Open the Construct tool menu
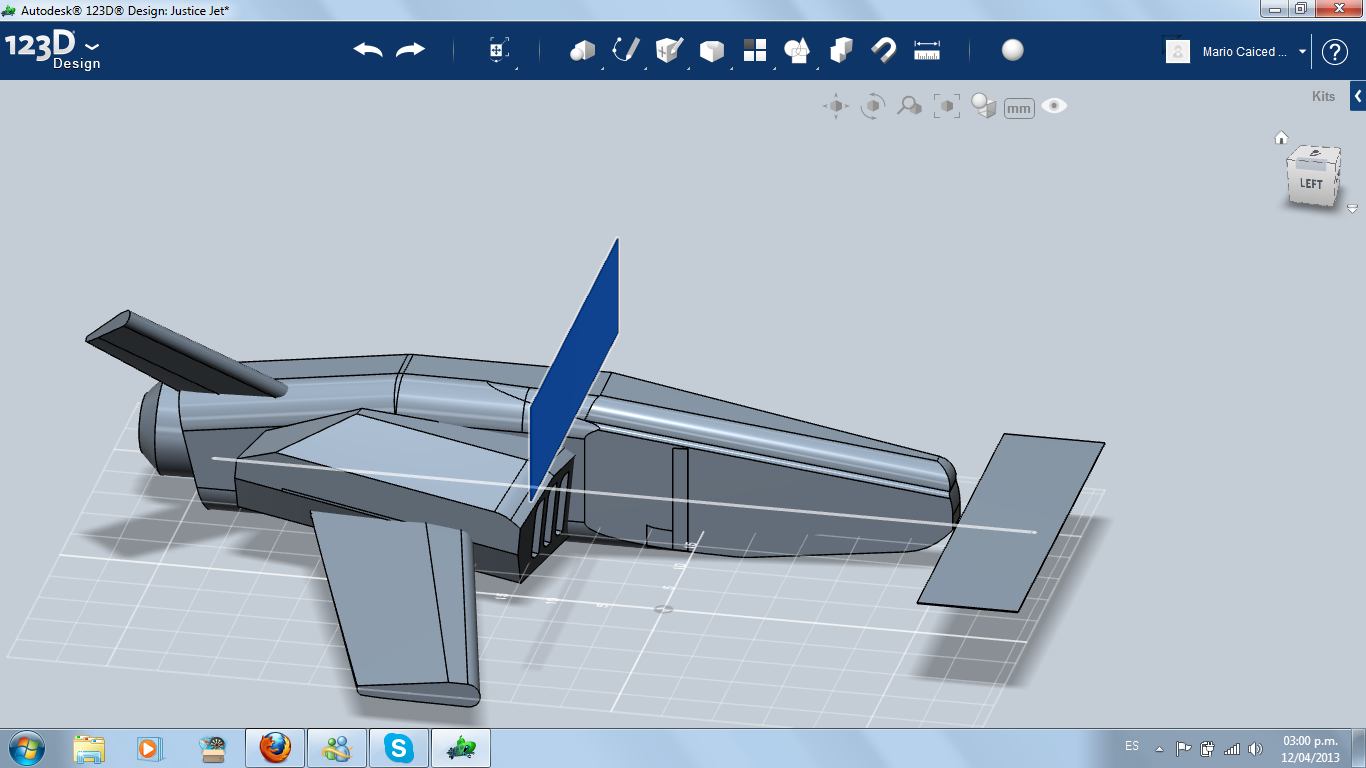This screenshot has width=1366, height=768. 669,50
